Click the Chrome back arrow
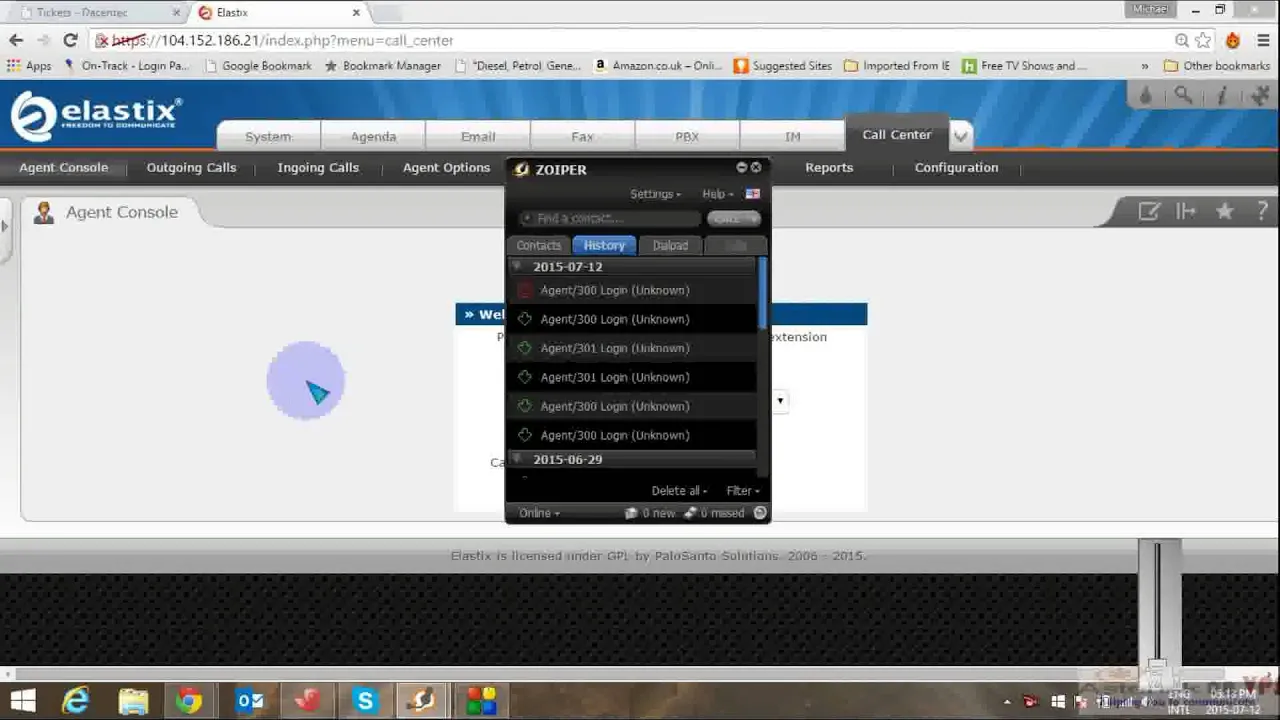The width and height of the screenshot is (1280, 720). pos(16,40)
